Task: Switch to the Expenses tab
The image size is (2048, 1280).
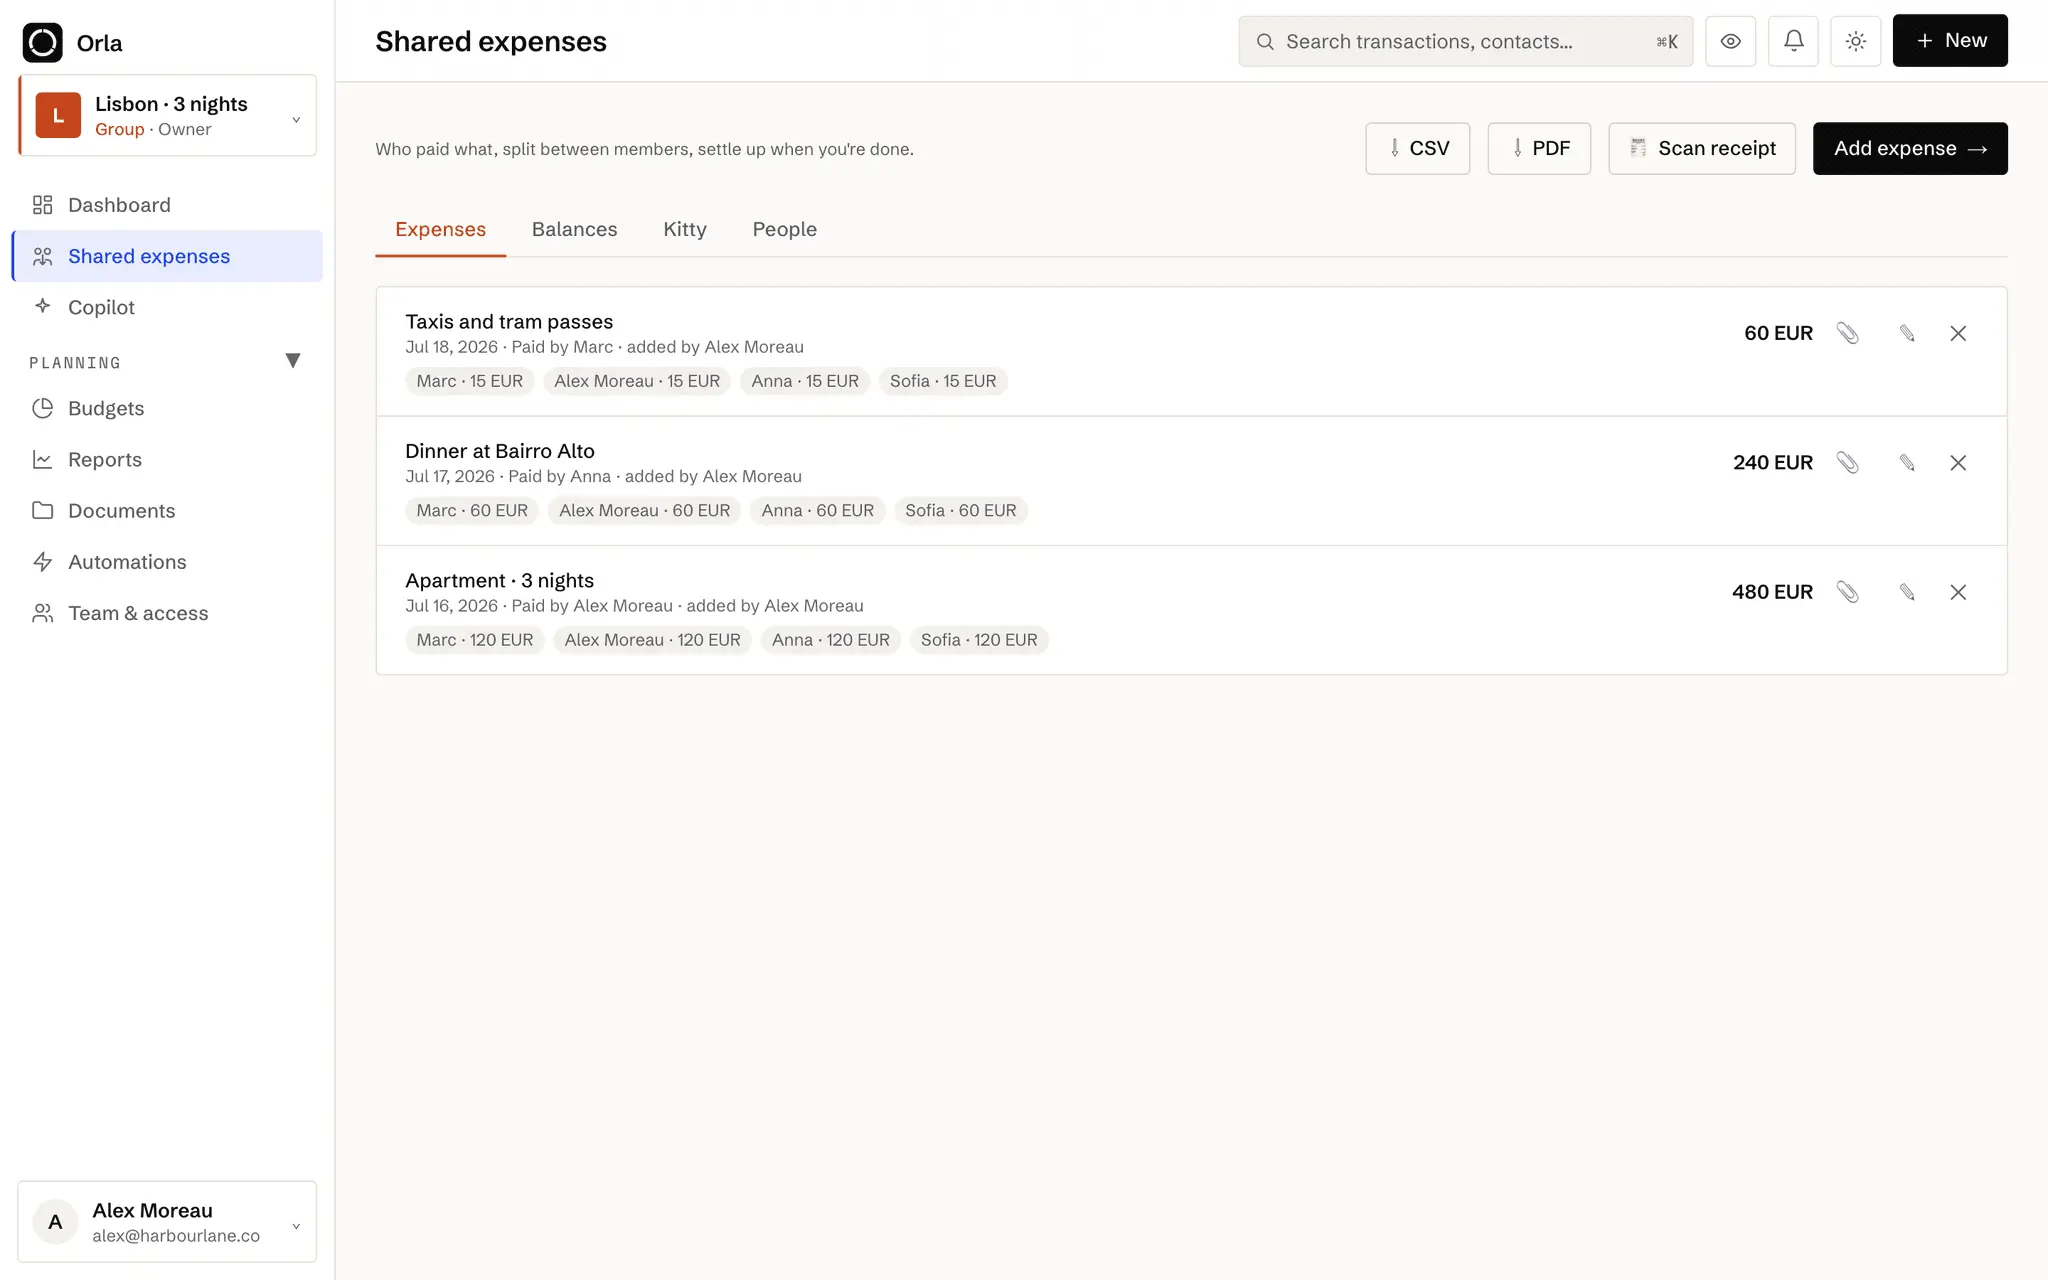Action: [x=440, y=229]
